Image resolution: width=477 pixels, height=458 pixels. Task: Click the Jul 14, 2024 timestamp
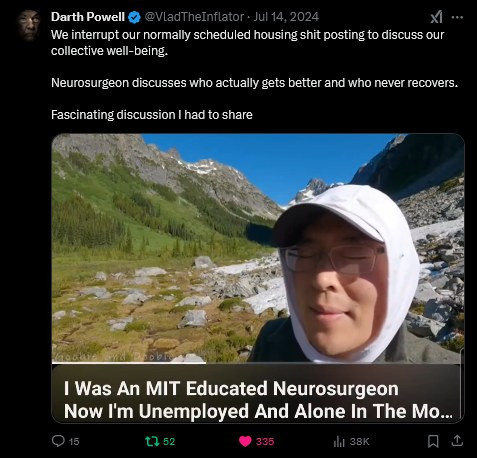286,17
